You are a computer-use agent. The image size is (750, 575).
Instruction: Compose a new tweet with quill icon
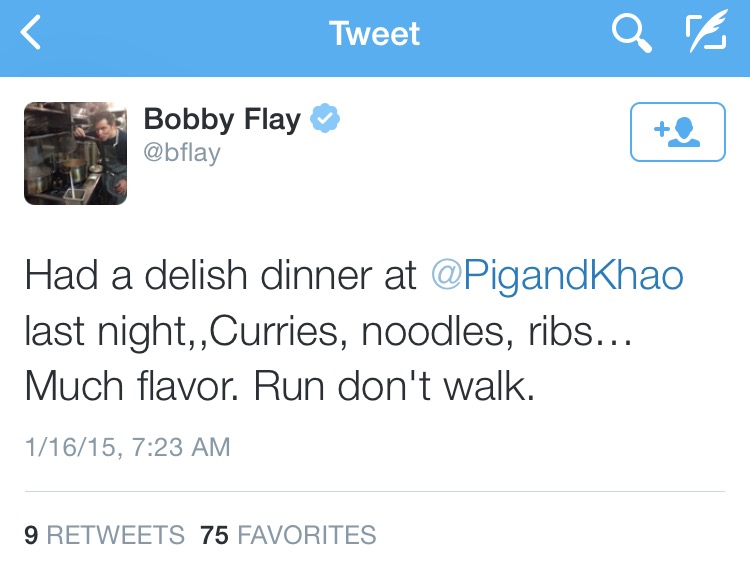(704, 35)
